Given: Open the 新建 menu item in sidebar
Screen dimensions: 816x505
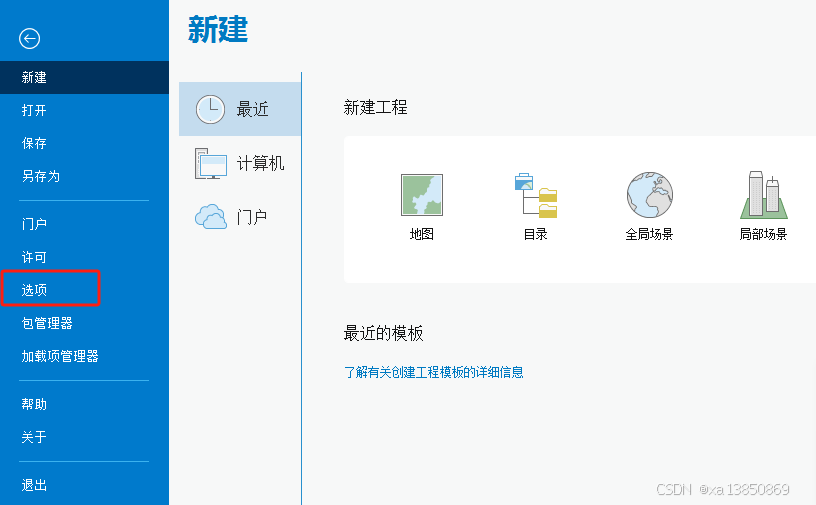Looking at the screenshot, I should click(84, 78).
